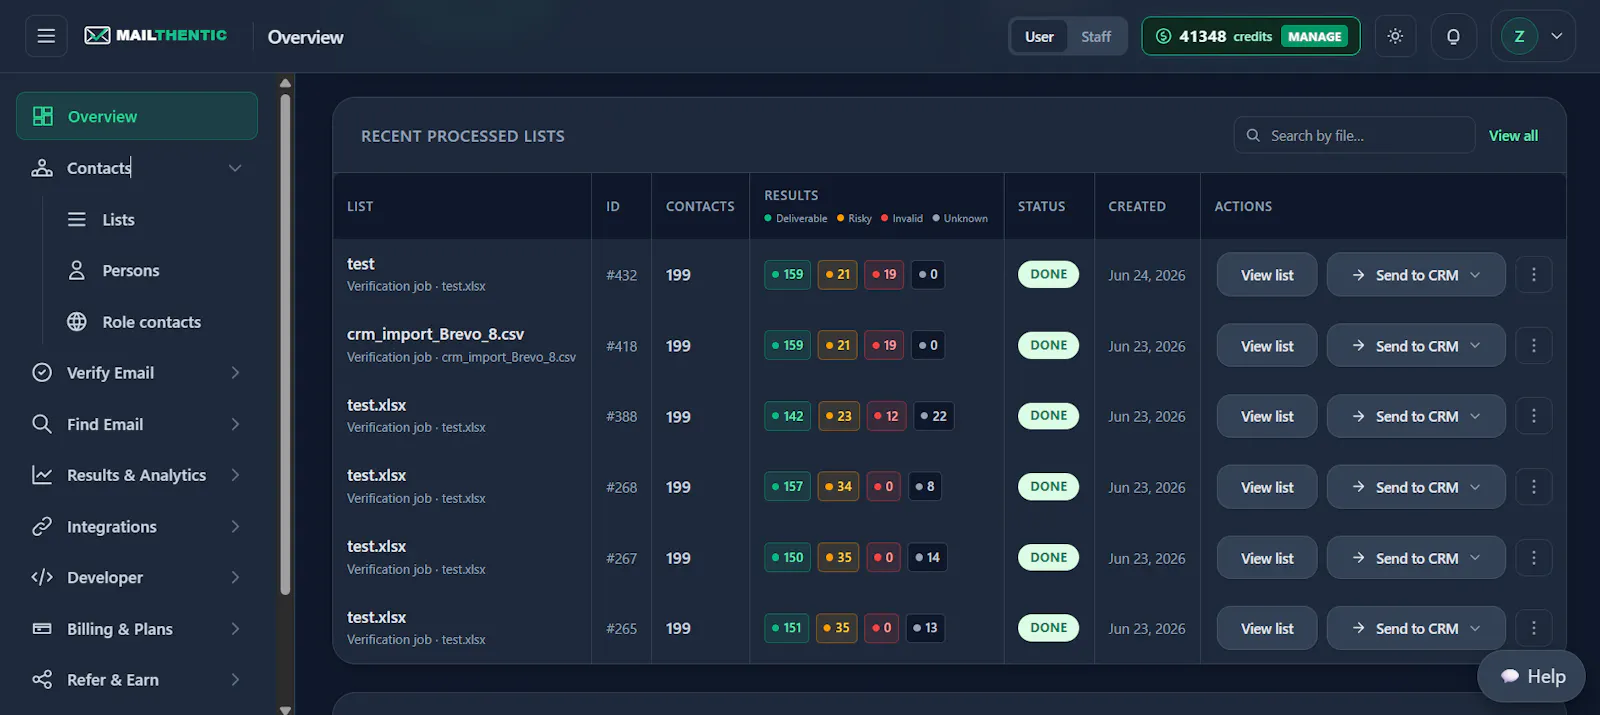
Task: Expand the Developer chevron
Action: [x=235, y=577]
